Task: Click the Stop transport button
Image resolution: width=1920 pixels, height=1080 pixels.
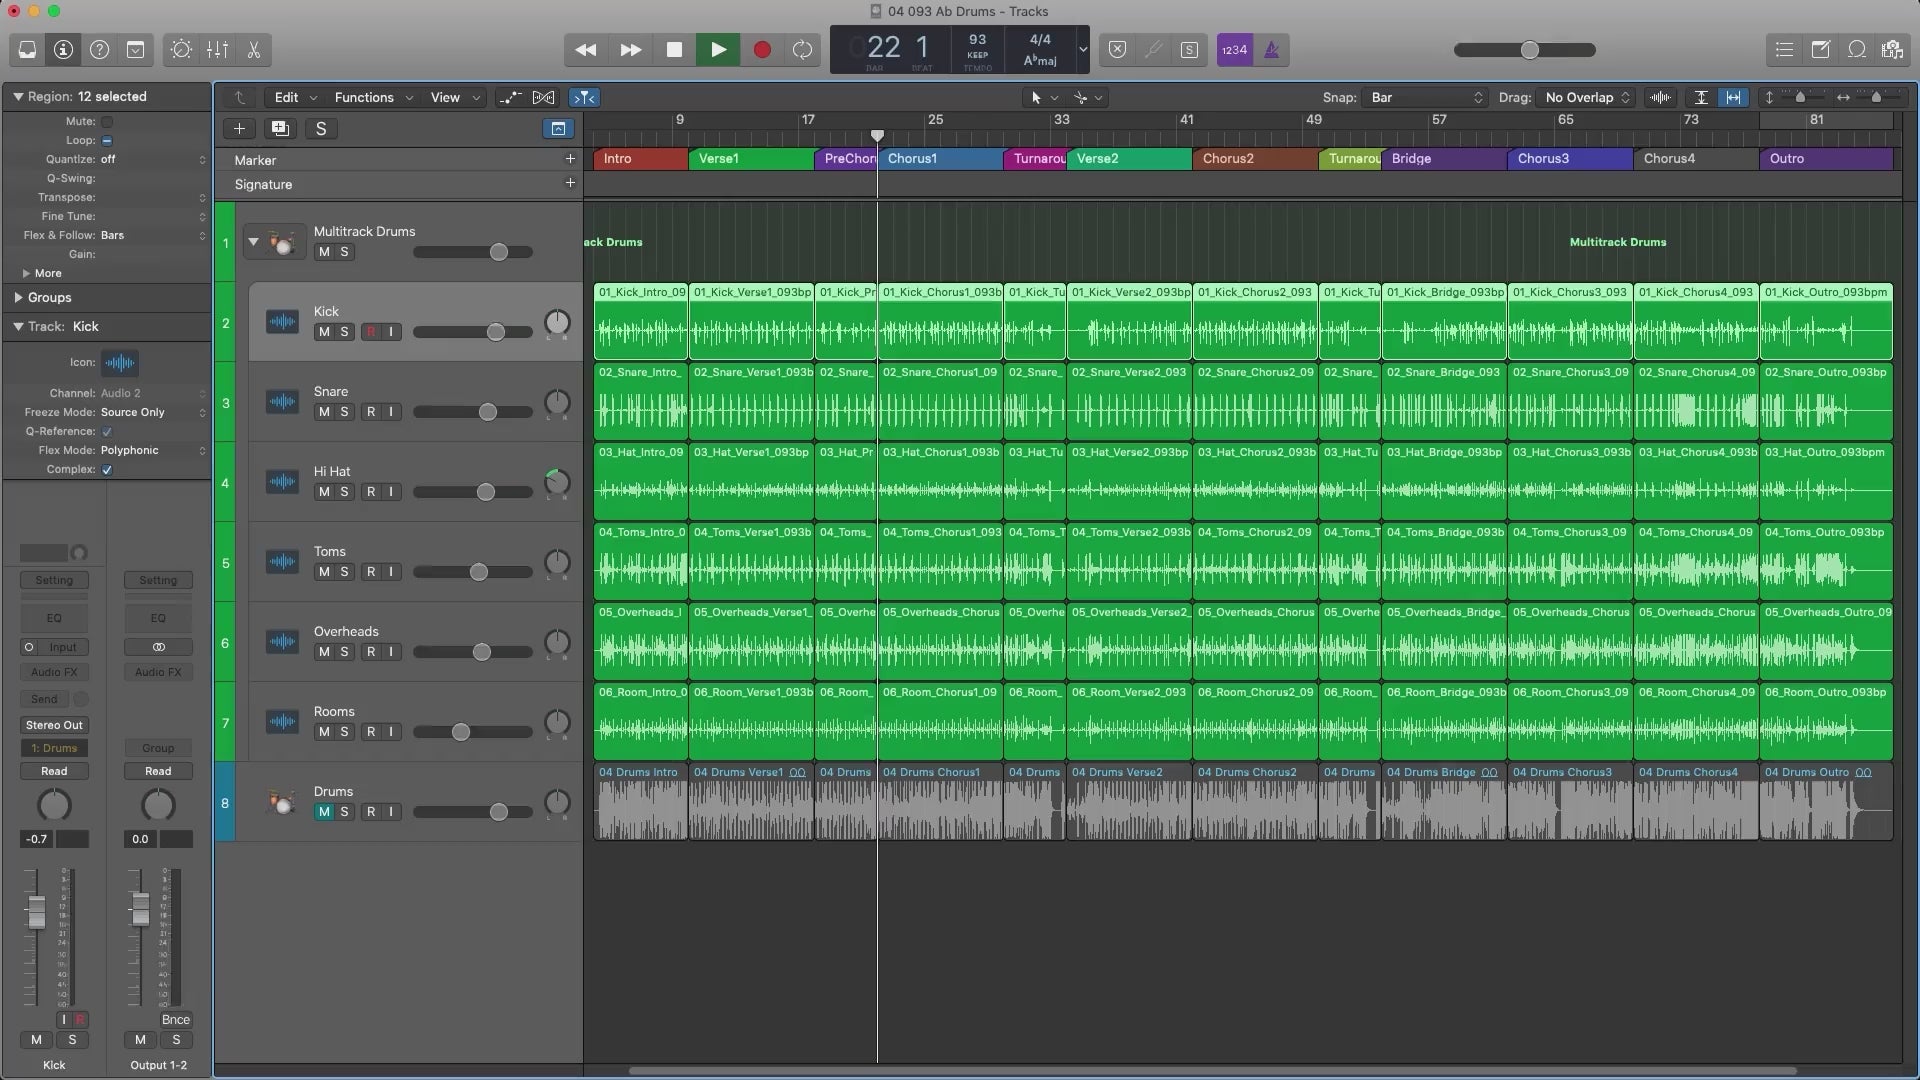Action: click(x=674, y=49)
